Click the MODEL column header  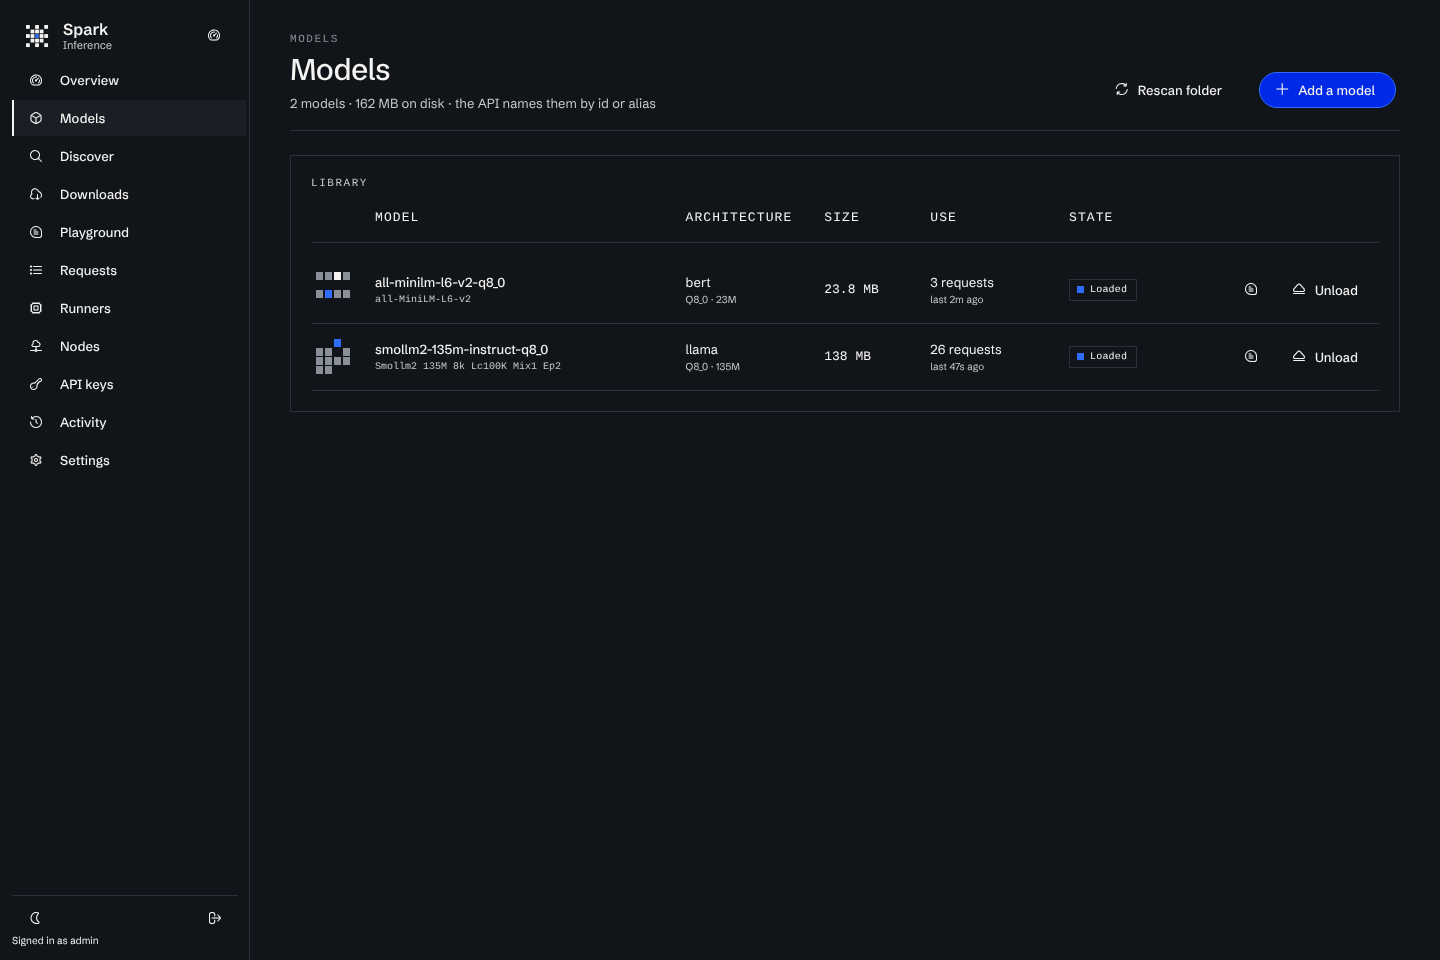click(x=397, y=217)
